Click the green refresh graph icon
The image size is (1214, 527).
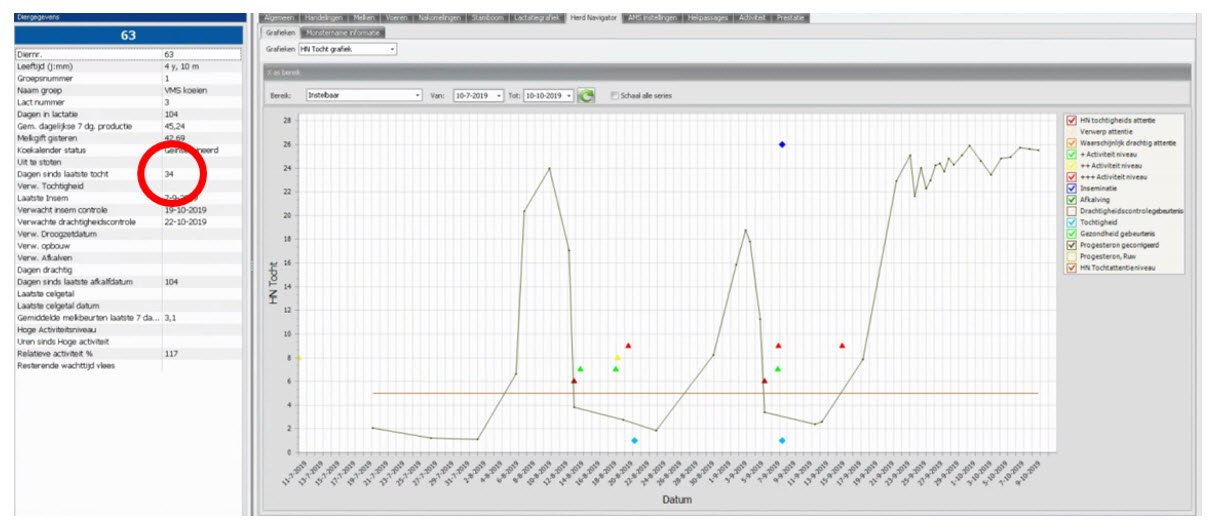(586, 96)
